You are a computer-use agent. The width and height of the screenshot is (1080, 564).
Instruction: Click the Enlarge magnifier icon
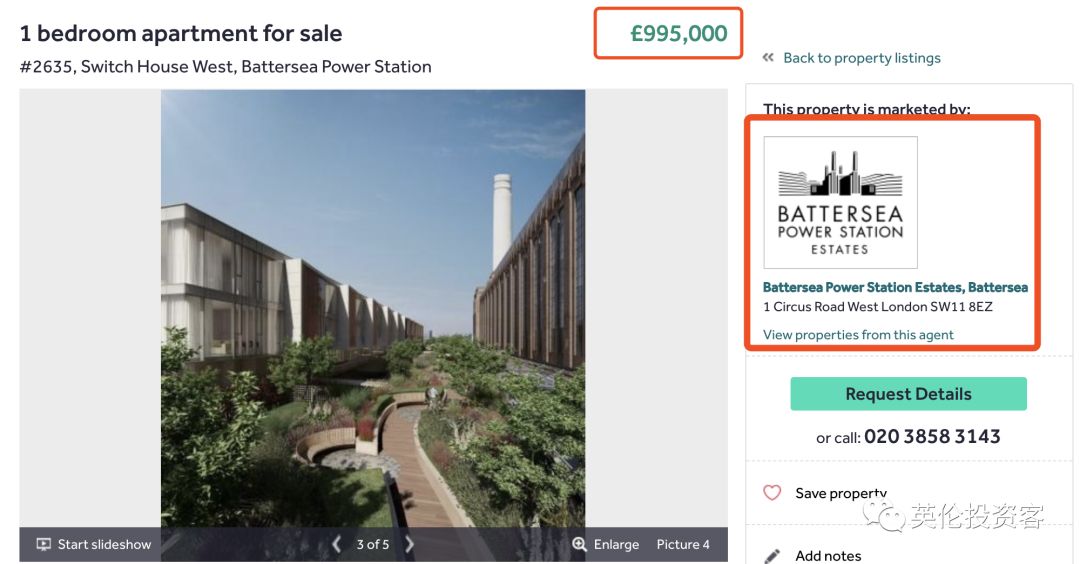(x=579, y=545)
